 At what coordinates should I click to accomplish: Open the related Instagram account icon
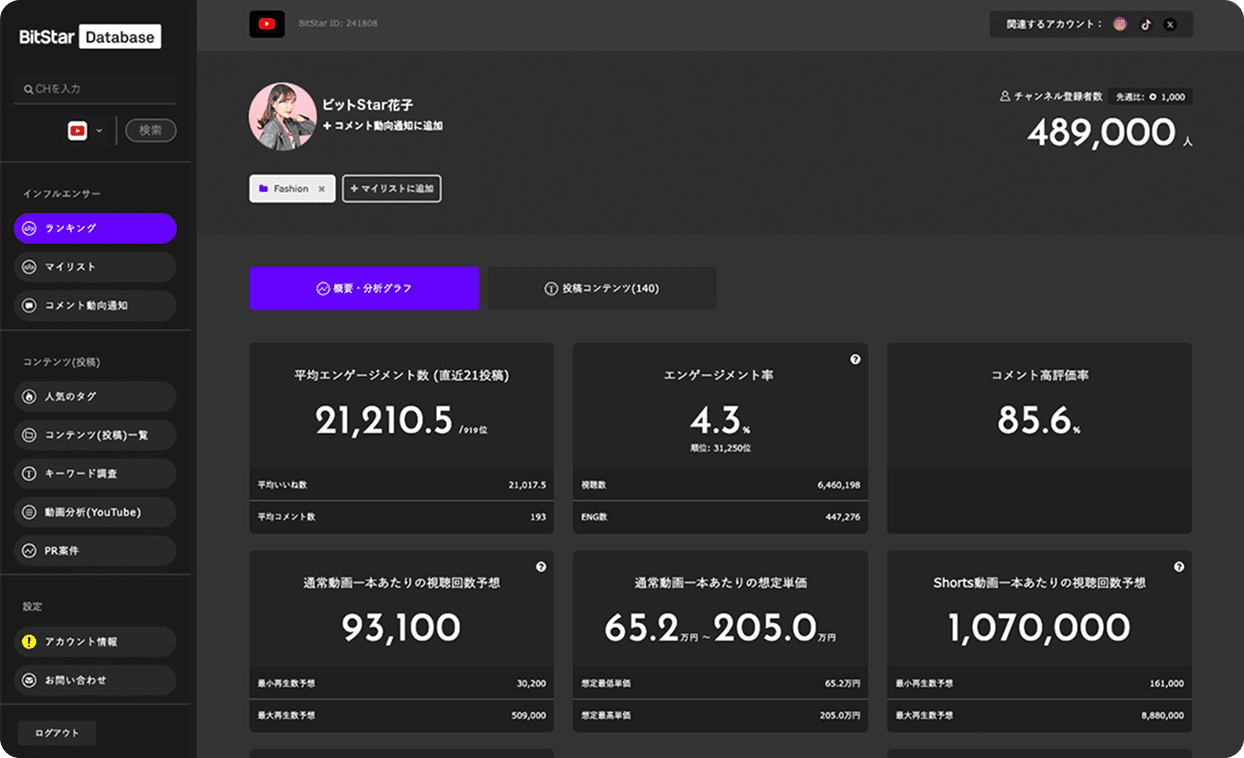[1120, 24]
